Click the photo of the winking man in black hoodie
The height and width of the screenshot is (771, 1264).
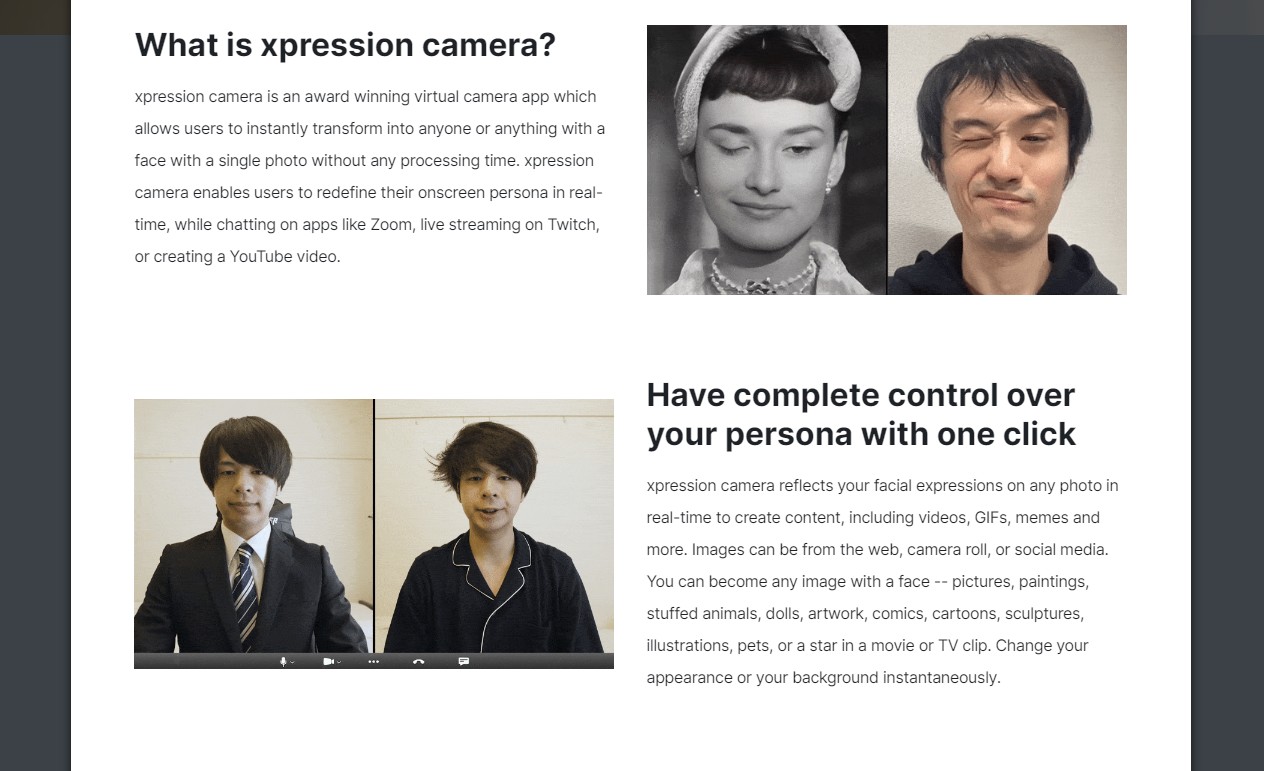tap(1008, 160)
